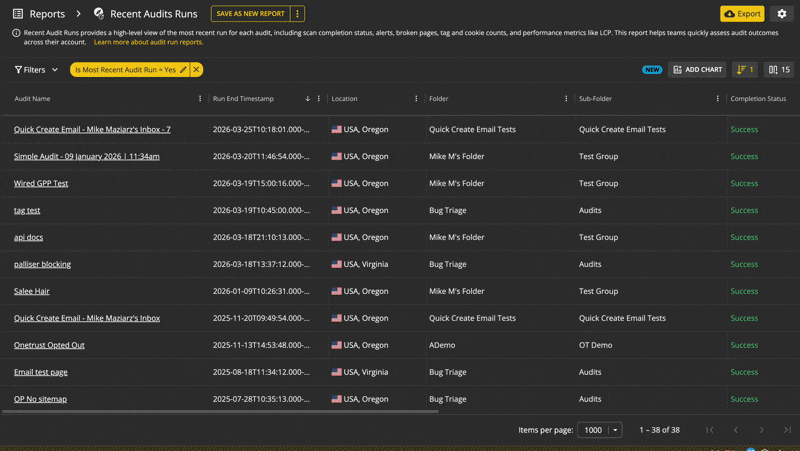Sort by Completion Status column header
The height and width of the screenshot is (451, 800).
758,99
